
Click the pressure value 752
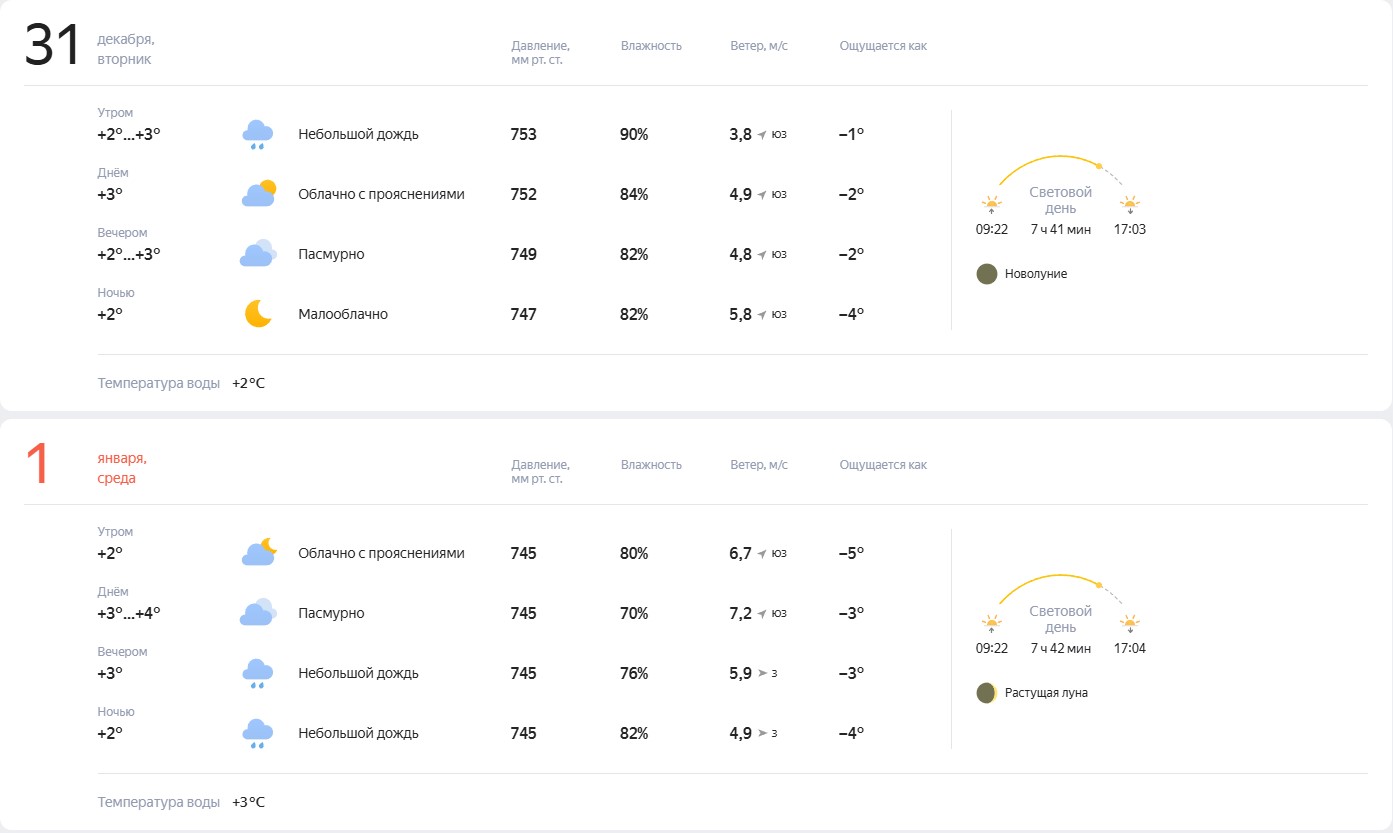(523, 194)
